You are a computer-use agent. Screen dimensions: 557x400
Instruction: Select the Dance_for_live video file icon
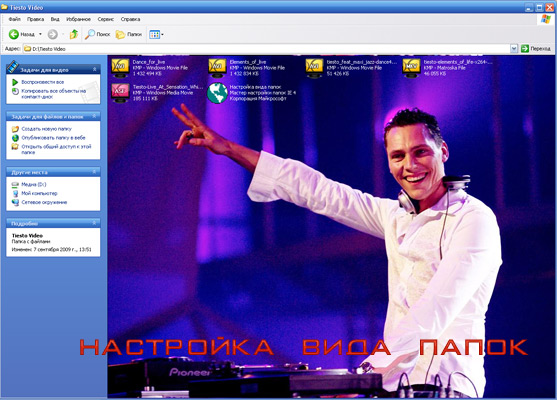120,68
